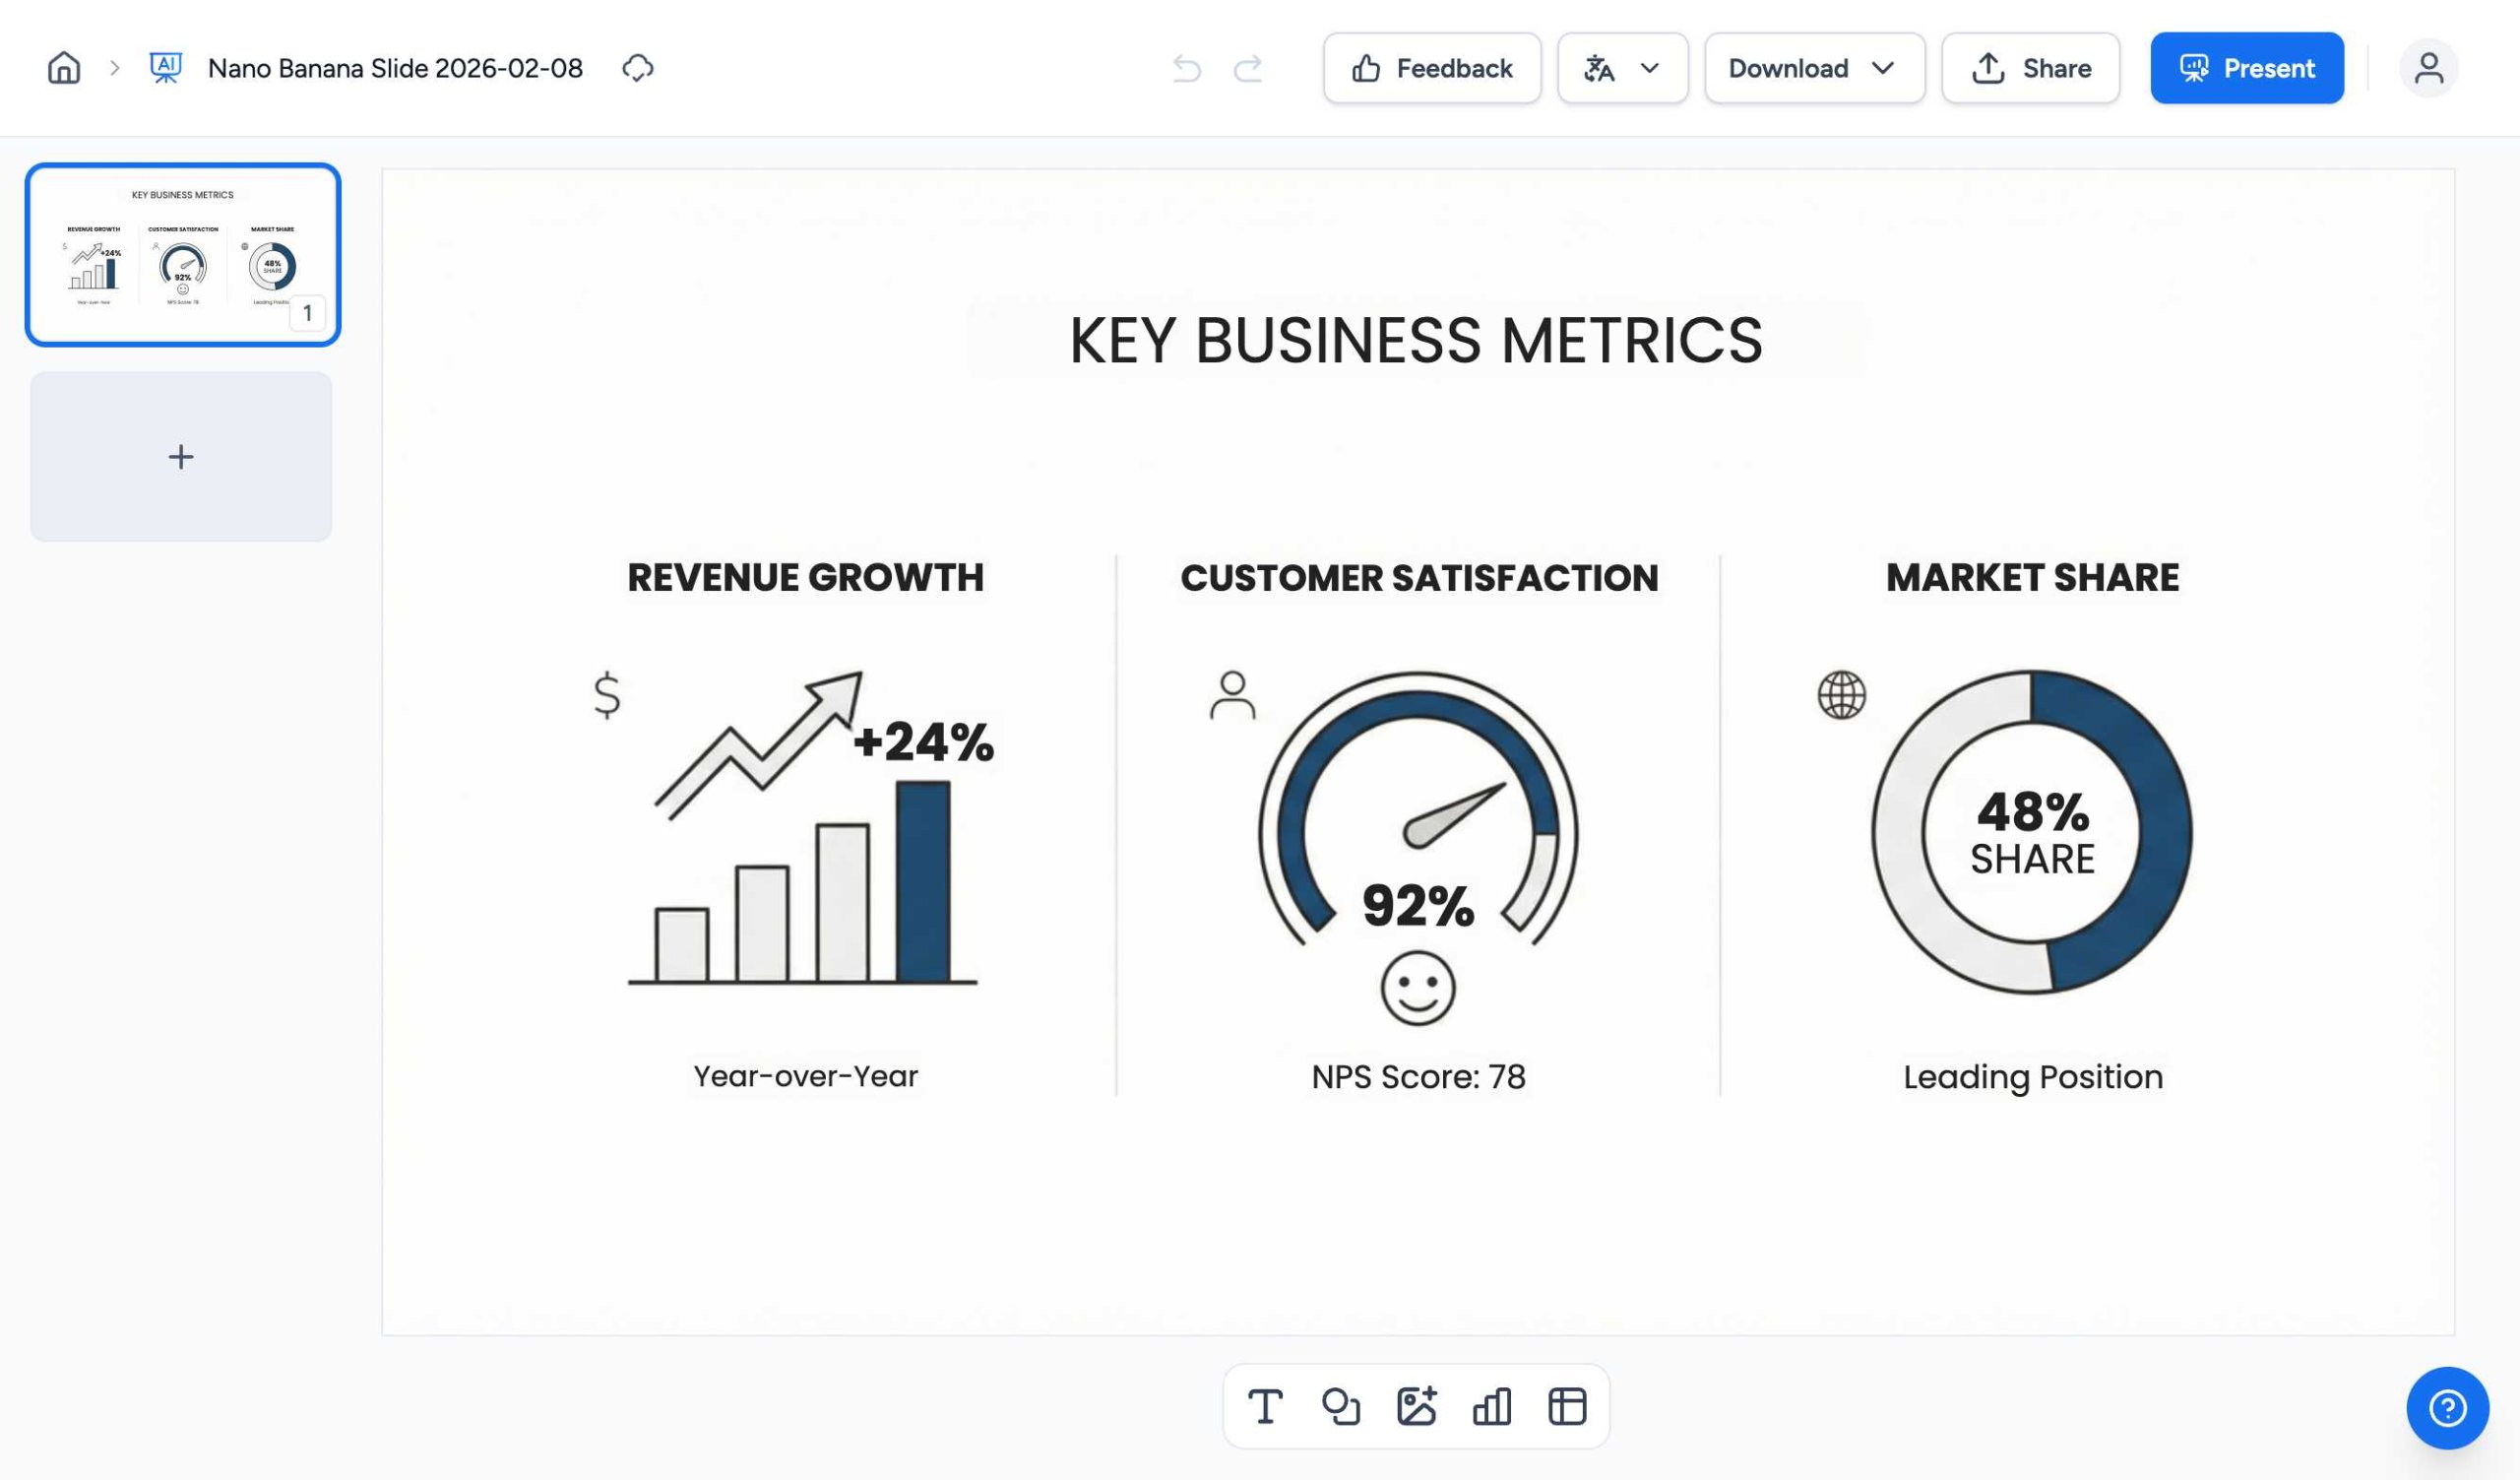Add an image to the slide
This screenshot has height=1480, width=2520.
tap(1416, 1406)
